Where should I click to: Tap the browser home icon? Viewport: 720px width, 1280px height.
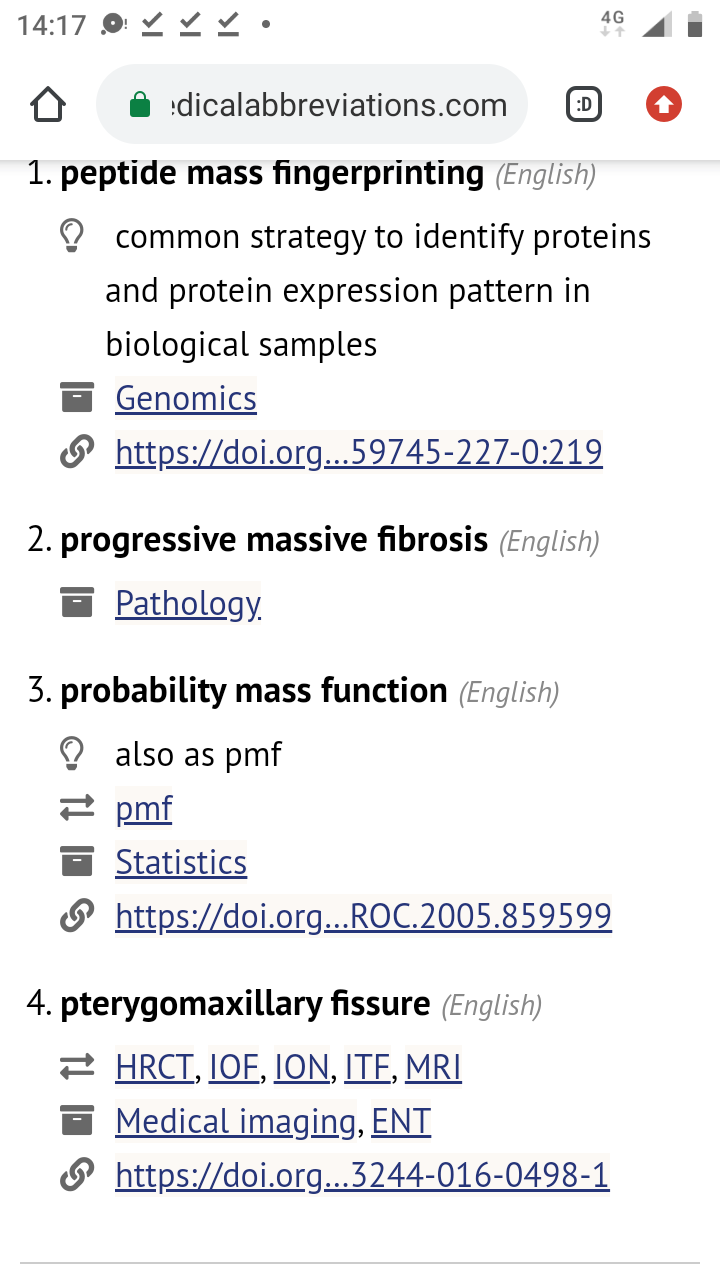click(x=48, y=104)
